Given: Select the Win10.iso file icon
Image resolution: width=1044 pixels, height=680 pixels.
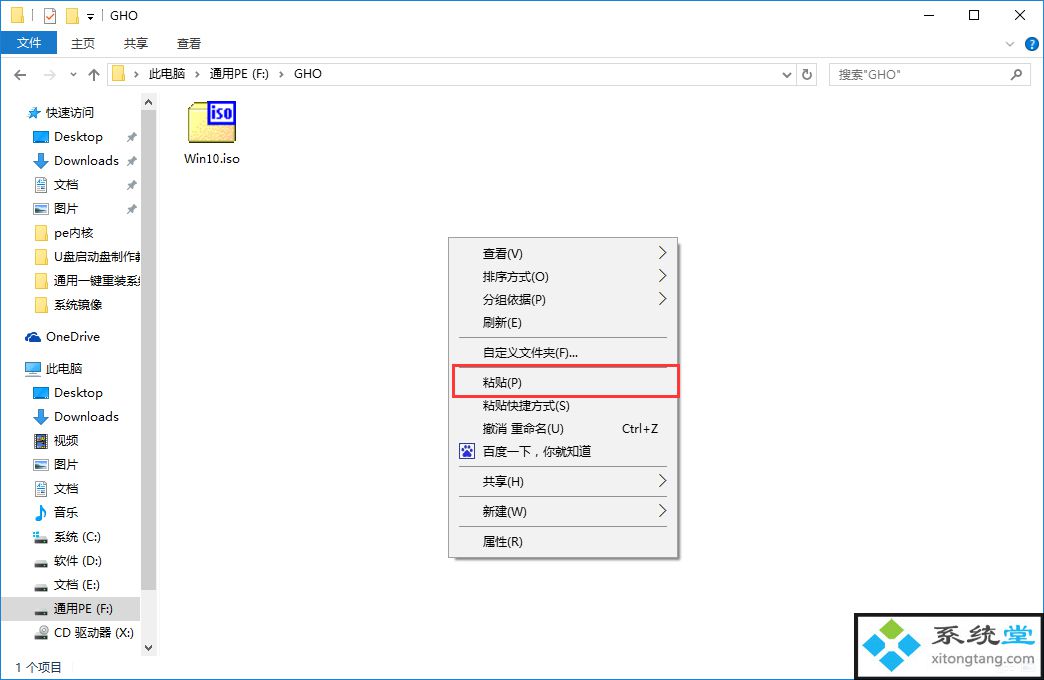Looking at the screenshot, I should tap(212, 122).
